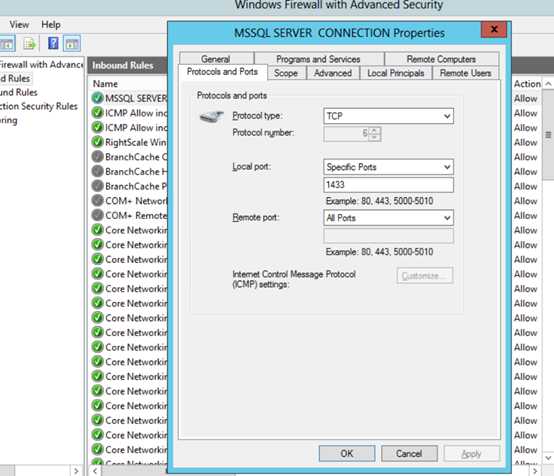Click the green check icon of MSSQL SERVER rule
Image resolution: width=554 pixels, height=476 pixels.
pos(97,98)
